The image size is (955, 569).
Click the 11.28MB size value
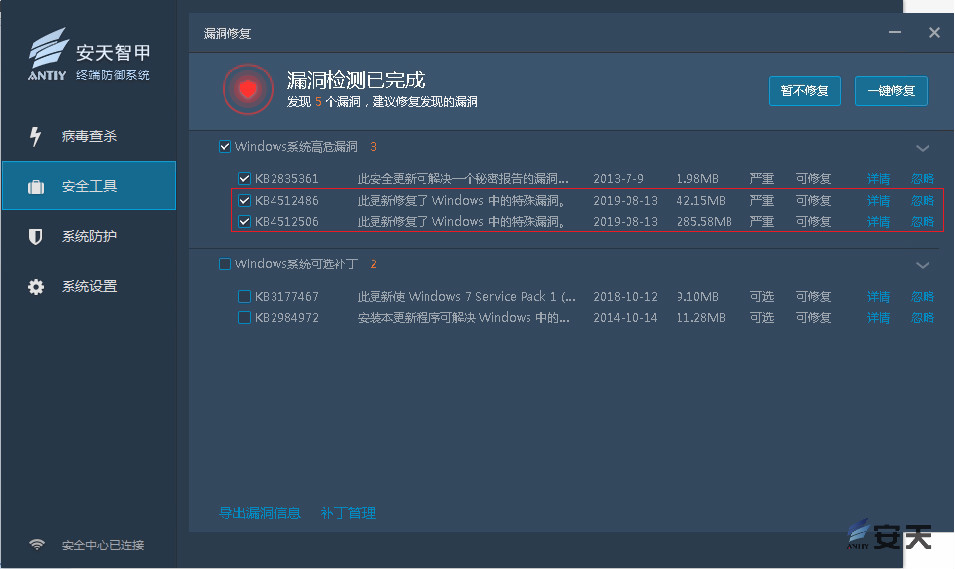(701, 317)
